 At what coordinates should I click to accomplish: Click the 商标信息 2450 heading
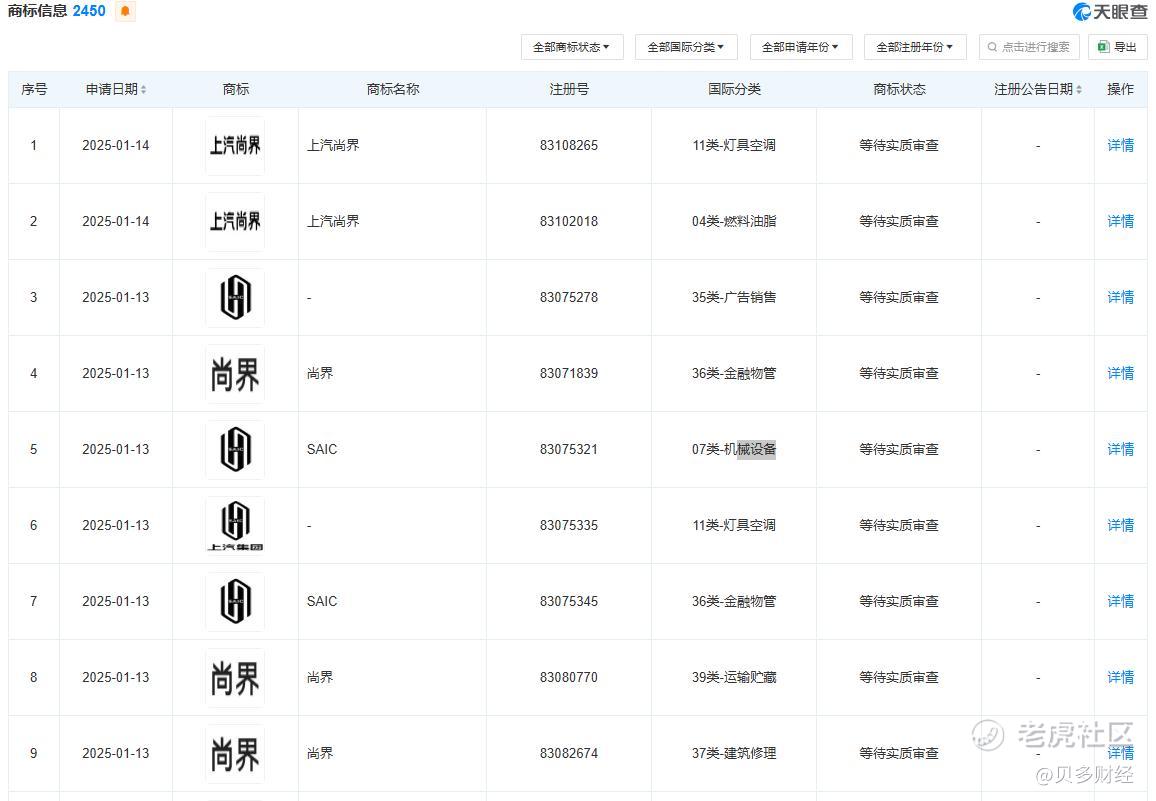pyautogui.click(x=57, y=11)
